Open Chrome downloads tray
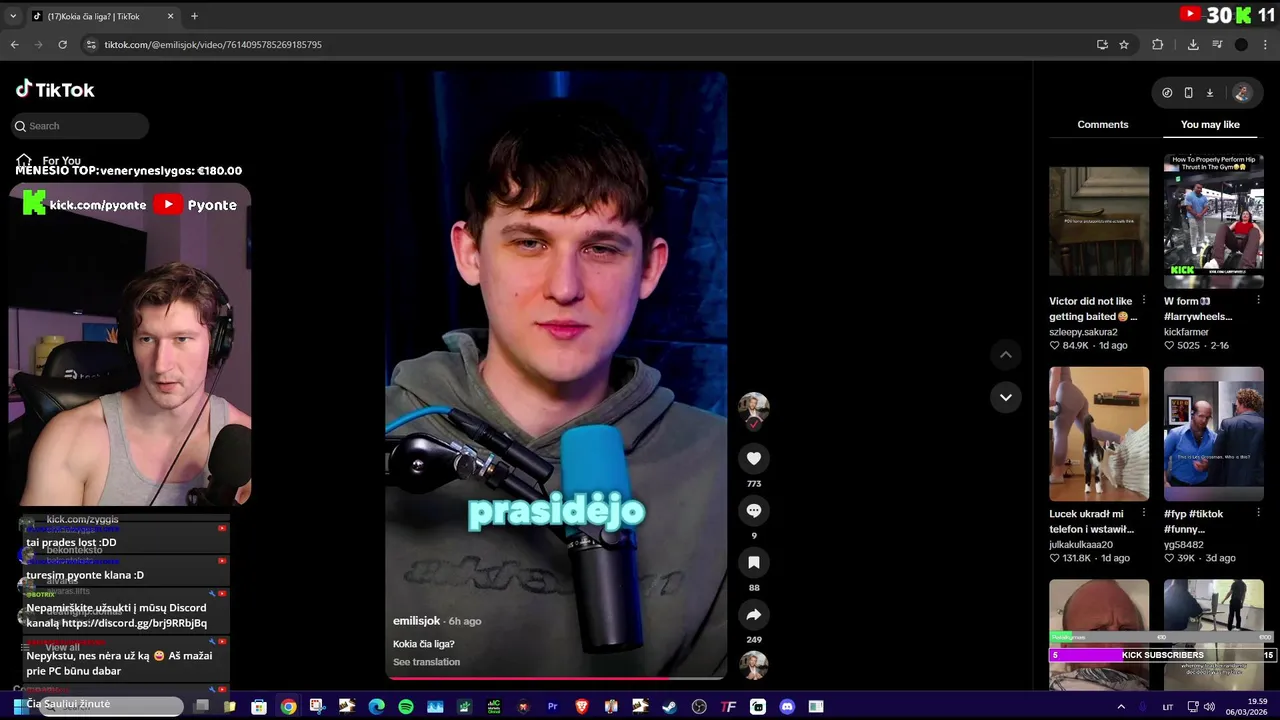Viewport: 1280px width, 720px height. [1193, 44]
